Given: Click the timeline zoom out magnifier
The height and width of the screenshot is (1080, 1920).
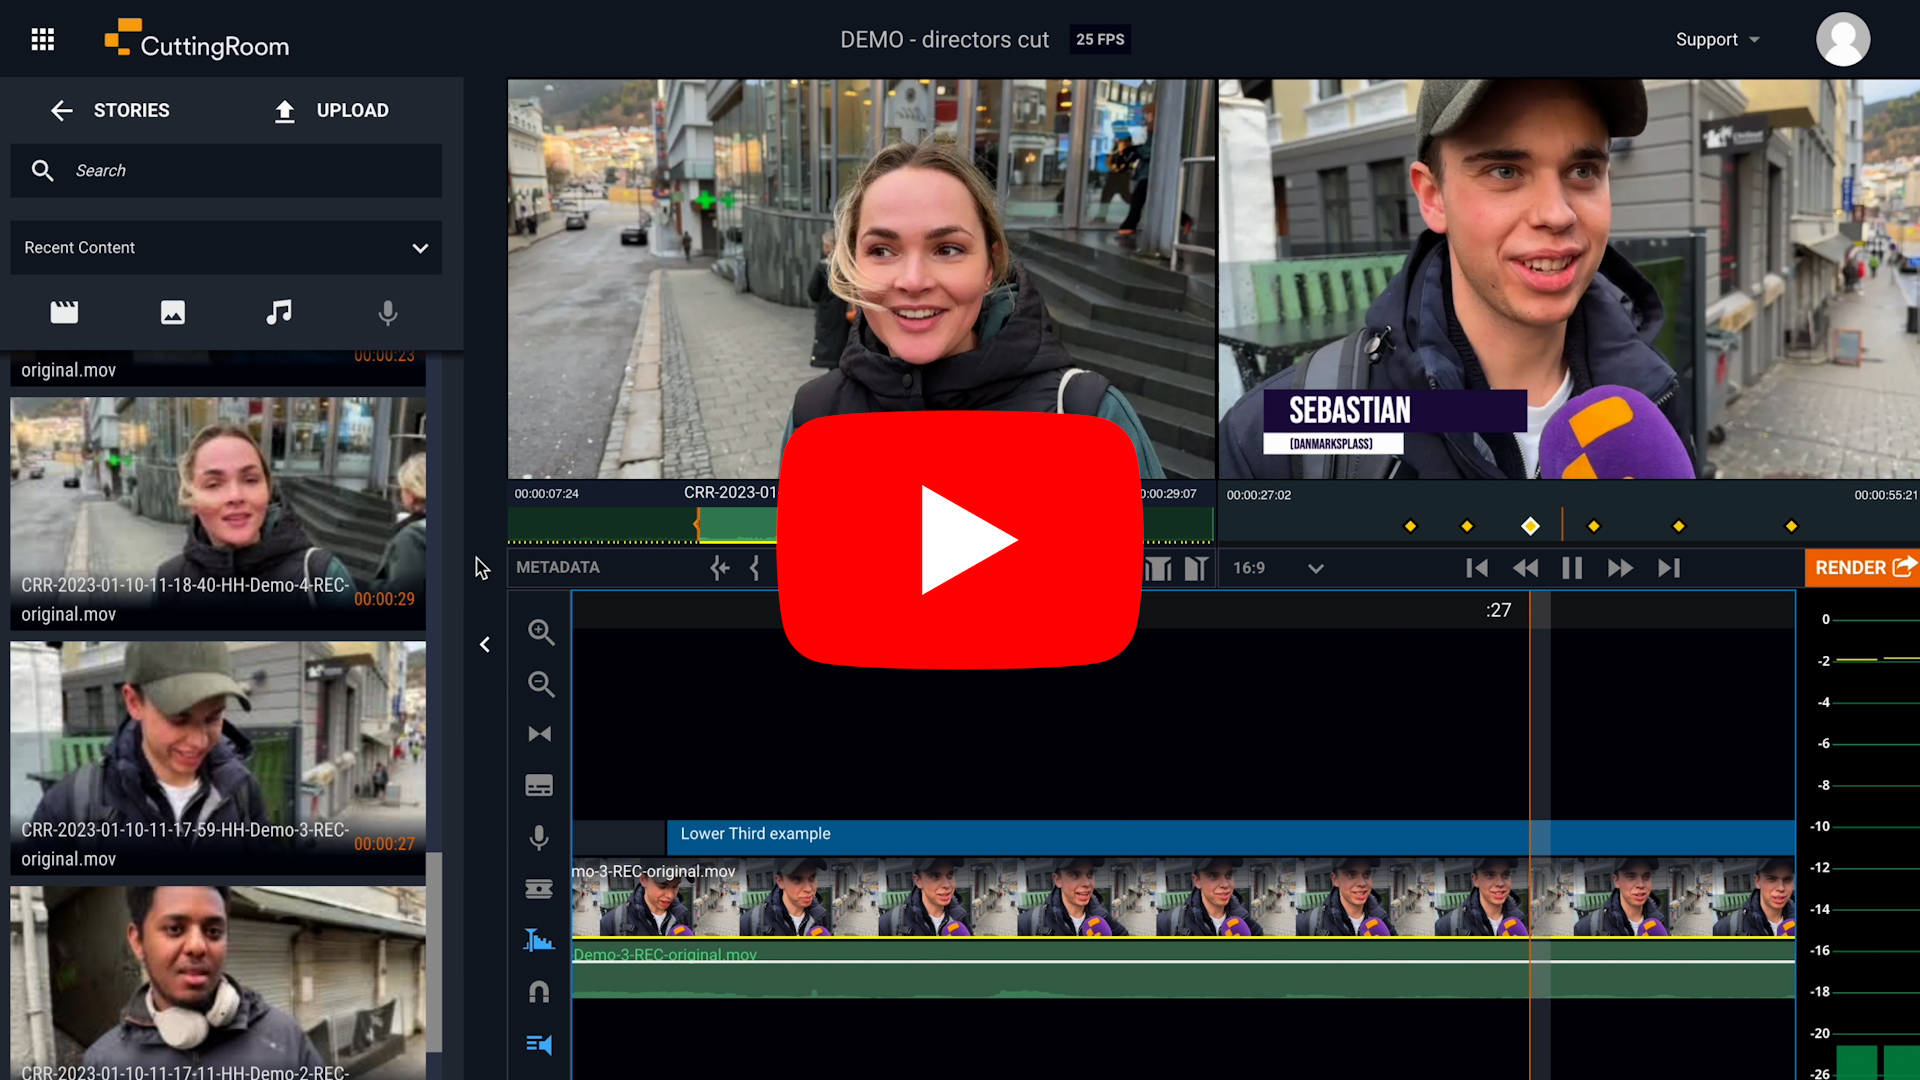Looking at the screenshot, I should click(541, 684).
